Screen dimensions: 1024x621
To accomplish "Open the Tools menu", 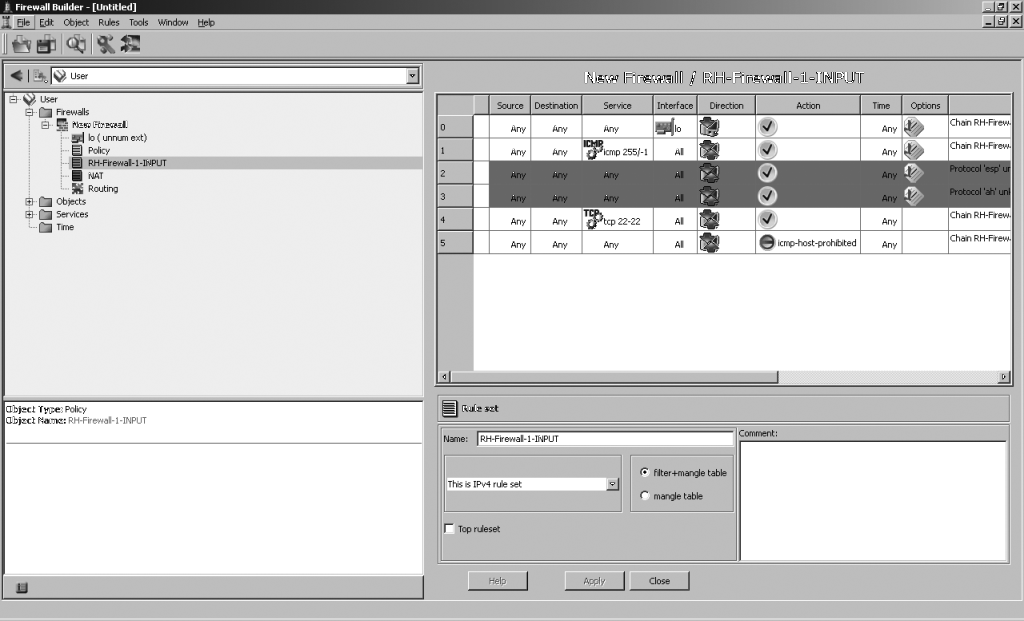I will [138, 22].
